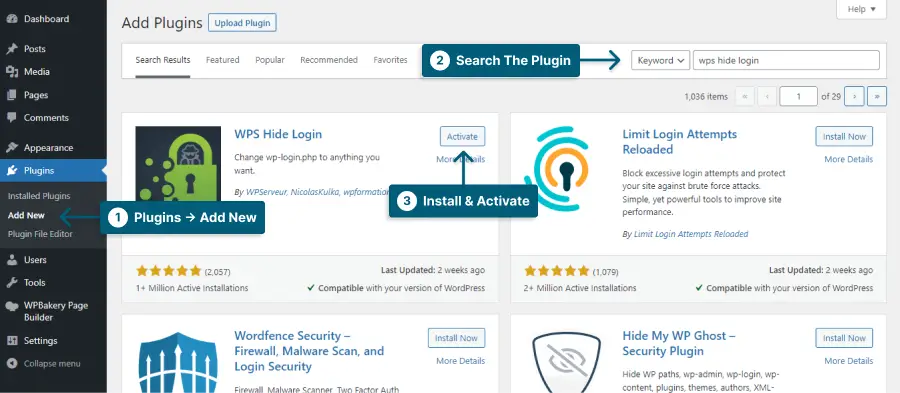Open the Popular plugins tab
Viewport: 900px width, 393px height.
(270, 60)
